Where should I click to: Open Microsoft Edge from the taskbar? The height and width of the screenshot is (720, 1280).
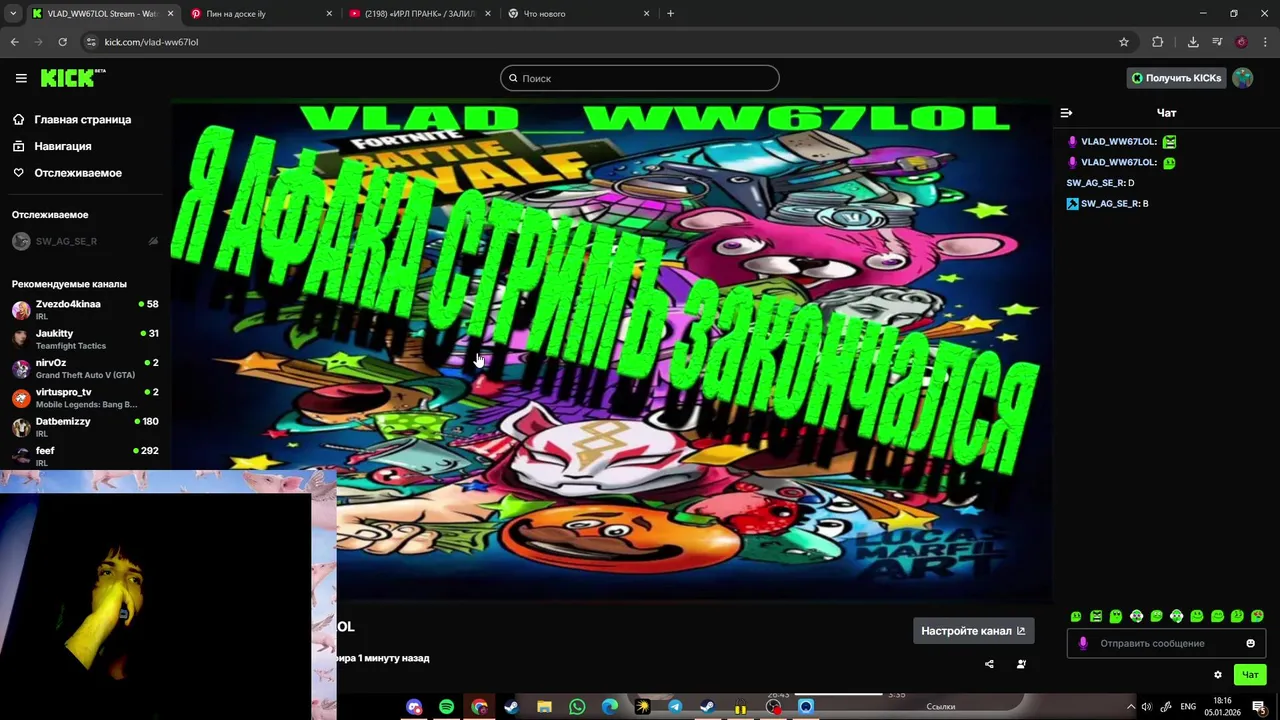(609, 707)
